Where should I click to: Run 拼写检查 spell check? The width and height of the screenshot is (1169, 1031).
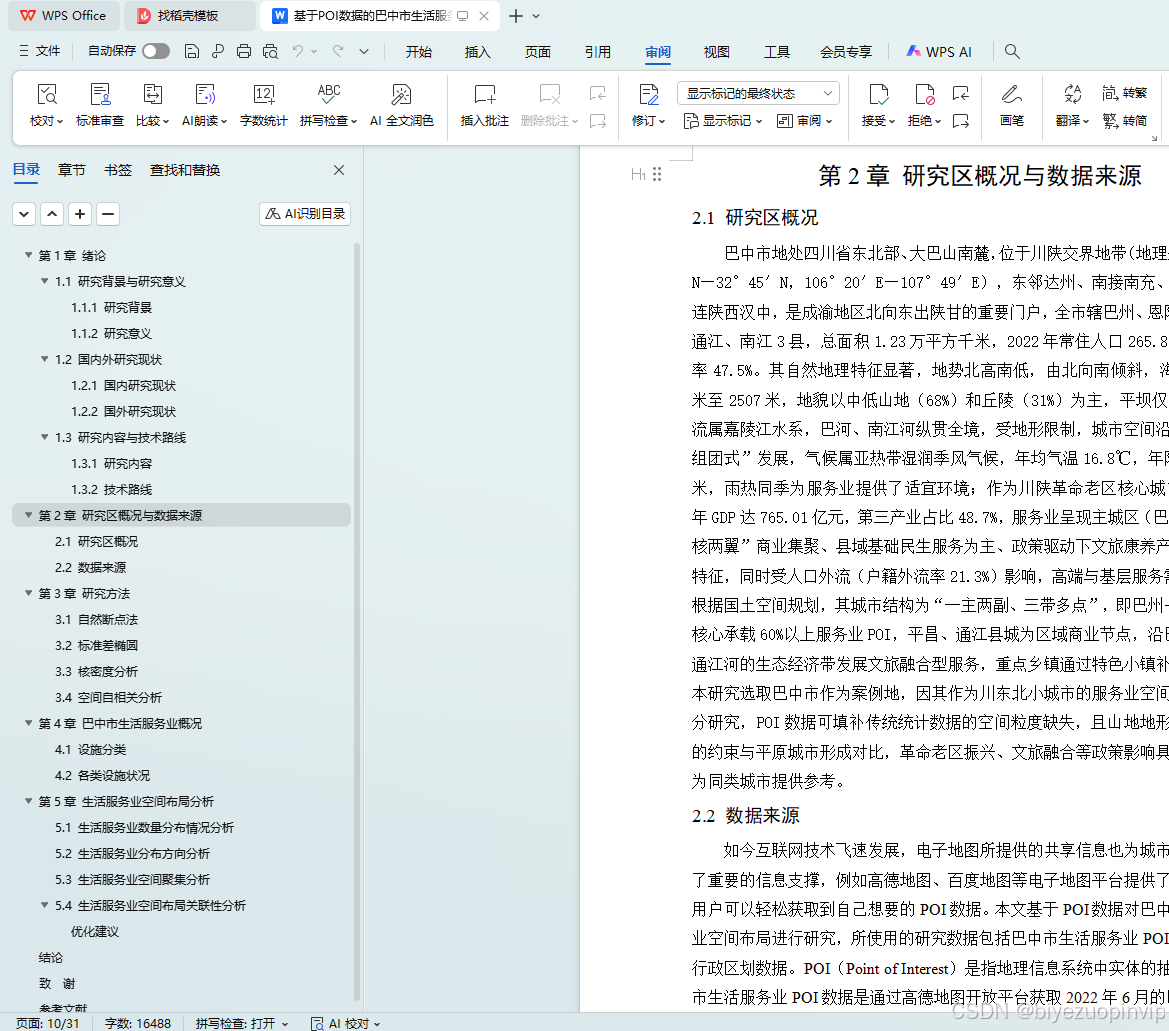click(x=328, y=105)
